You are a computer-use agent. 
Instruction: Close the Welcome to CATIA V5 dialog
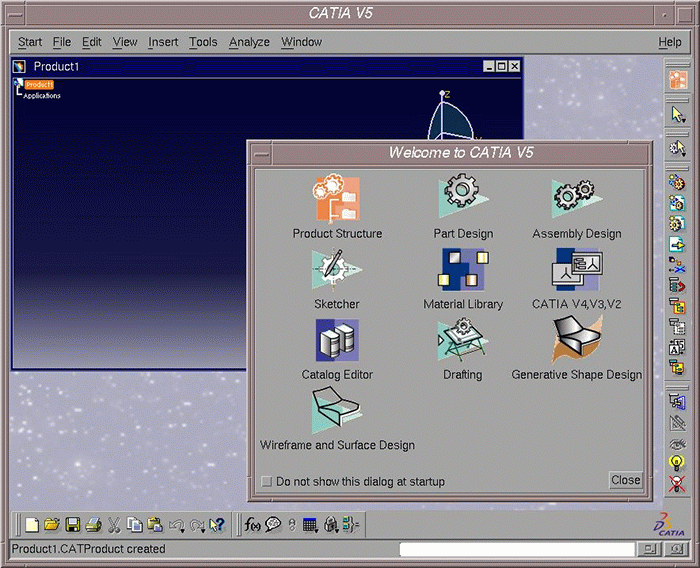tap(625, 480)
